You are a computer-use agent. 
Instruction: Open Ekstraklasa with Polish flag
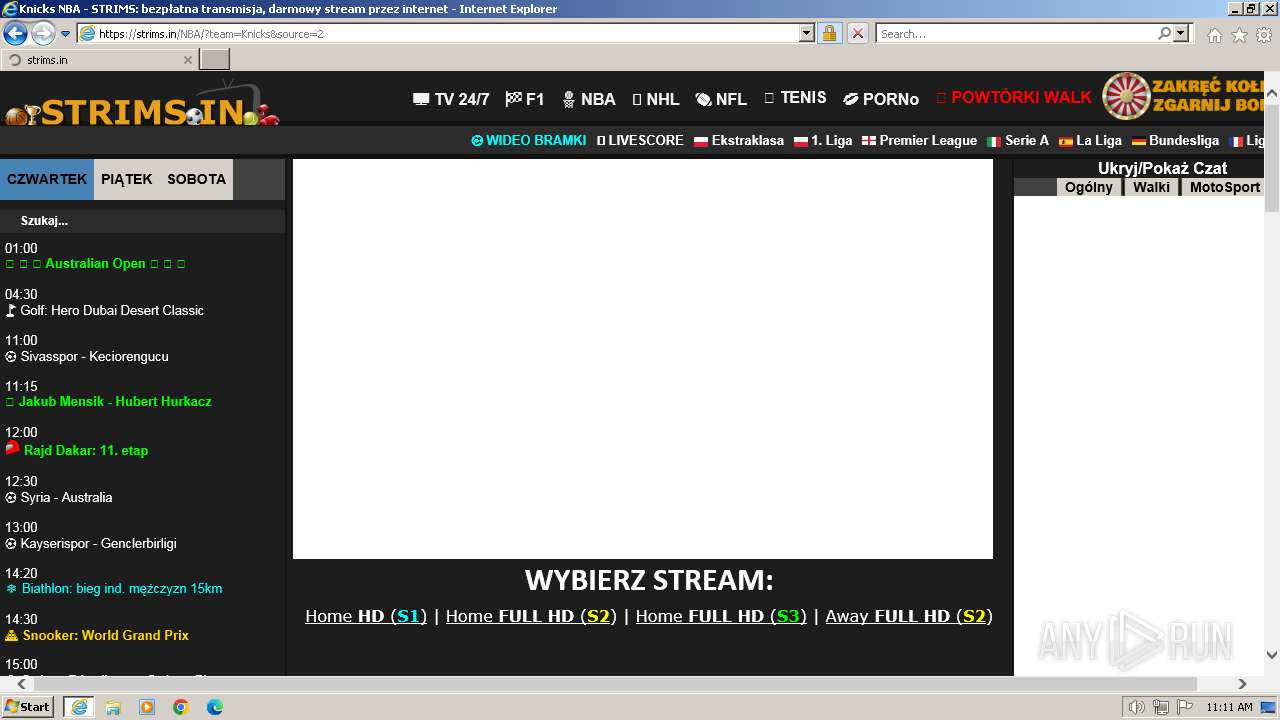click(739, 141)
